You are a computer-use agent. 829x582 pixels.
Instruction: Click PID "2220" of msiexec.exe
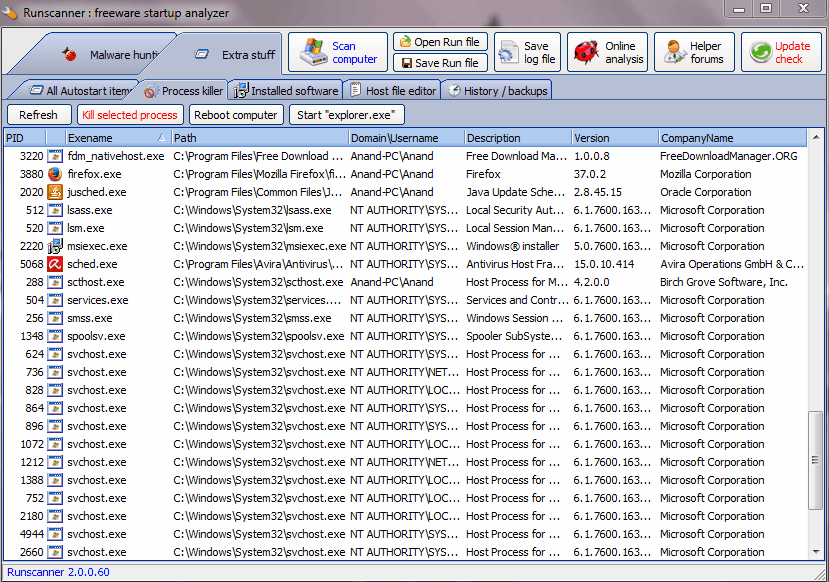point(32,246)
